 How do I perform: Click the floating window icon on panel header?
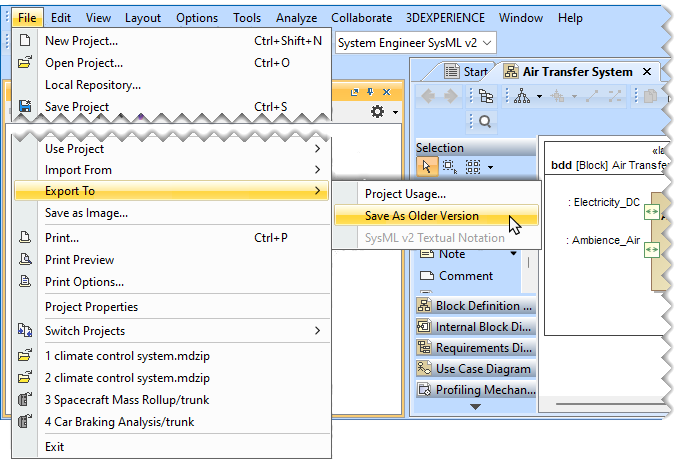coord(354,92)
